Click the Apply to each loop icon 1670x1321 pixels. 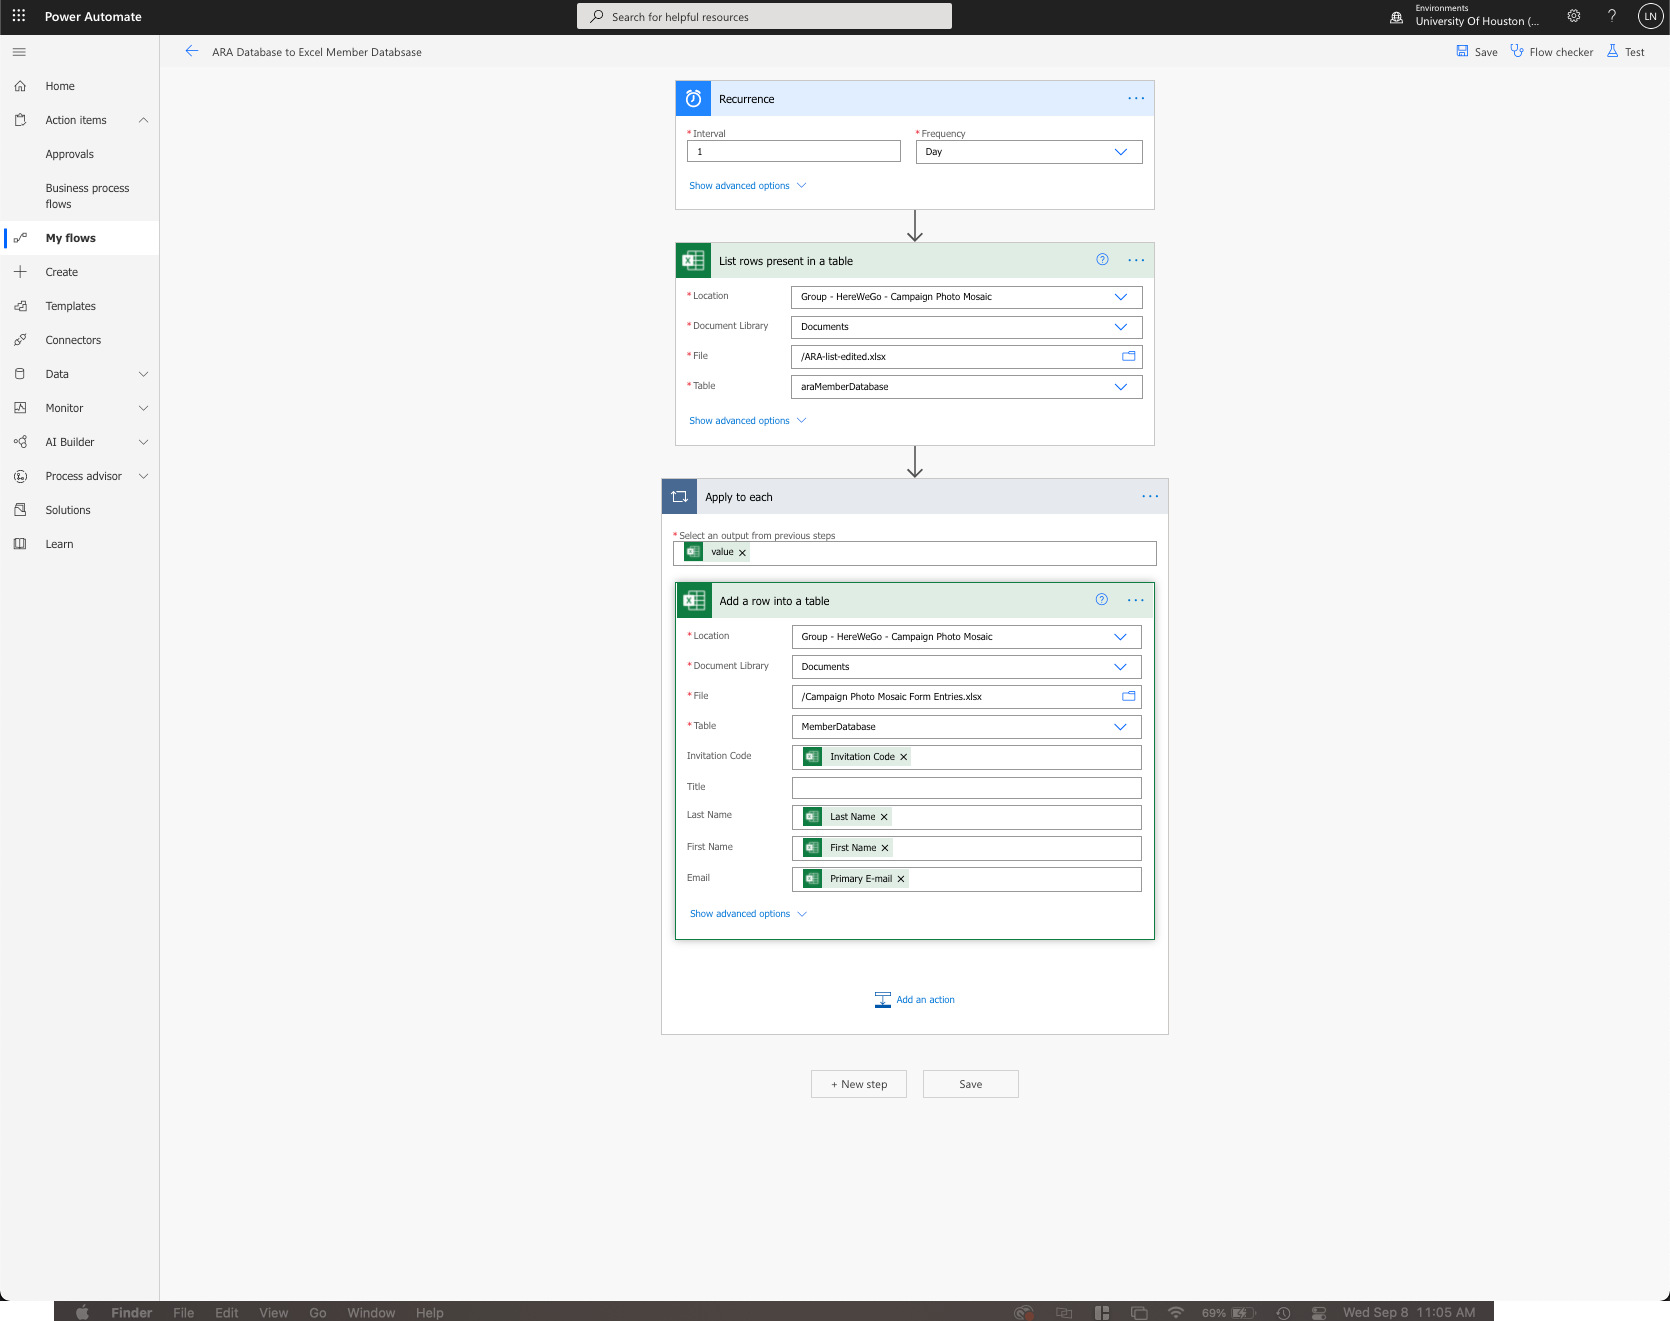point(679,496)
